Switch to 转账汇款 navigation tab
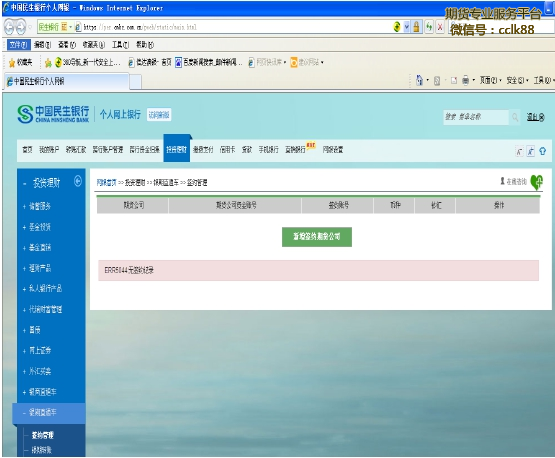Screen dimensions: 555x458 pos(76,150)
